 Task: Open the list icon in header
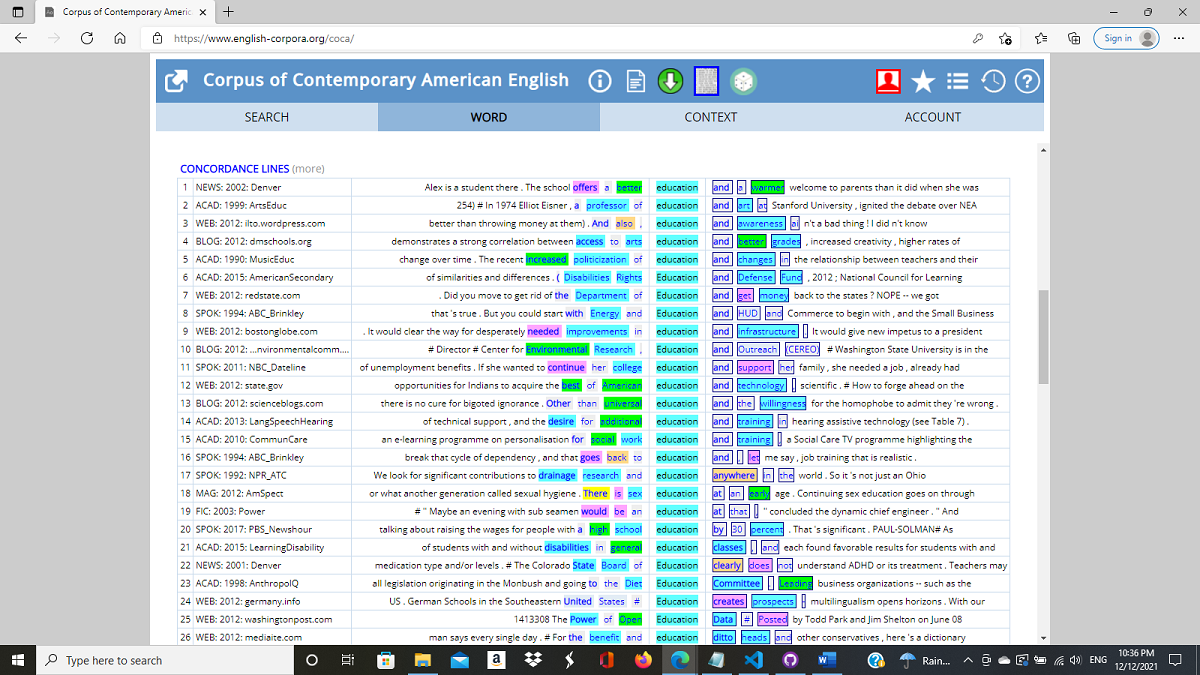(x=958, y=81)
